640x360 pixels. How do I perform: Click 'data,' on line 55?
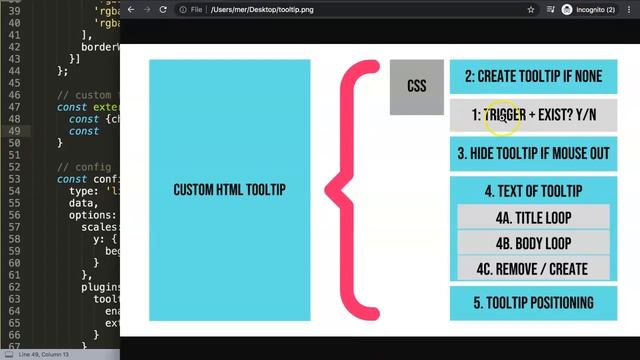(83, 203)
